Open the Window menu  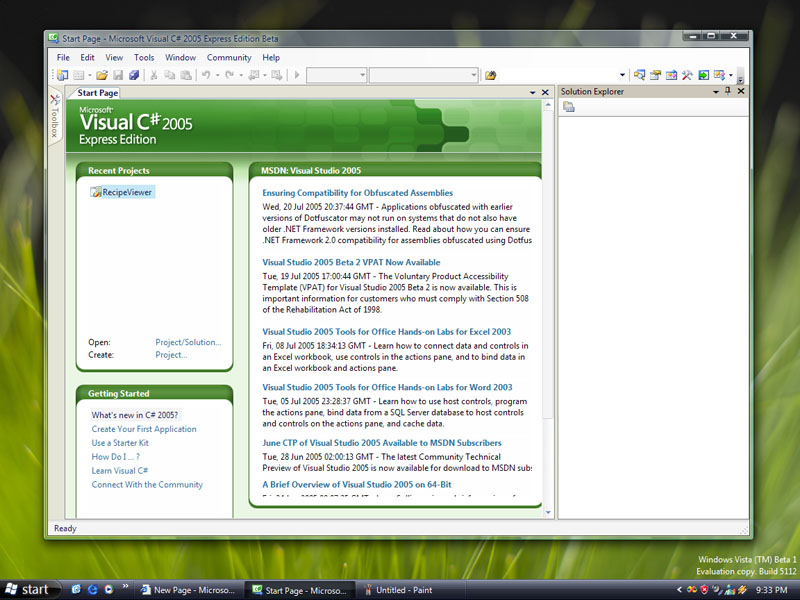tap(180, 58)
